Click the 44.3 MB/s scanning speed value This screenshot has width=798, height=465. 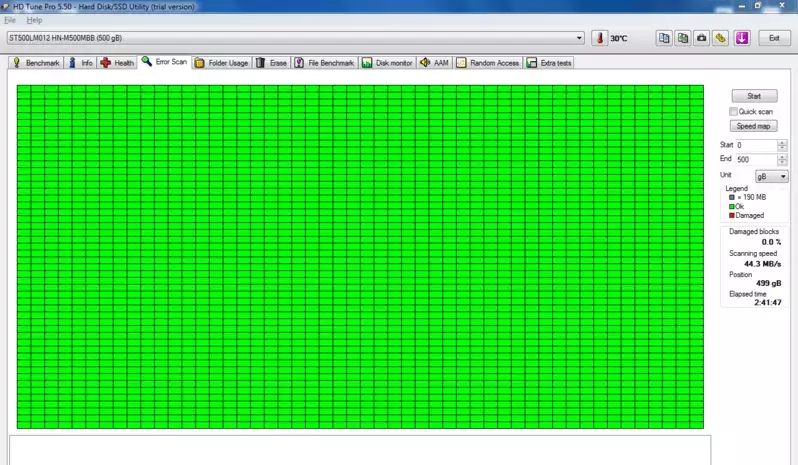(x=762, y=264)
